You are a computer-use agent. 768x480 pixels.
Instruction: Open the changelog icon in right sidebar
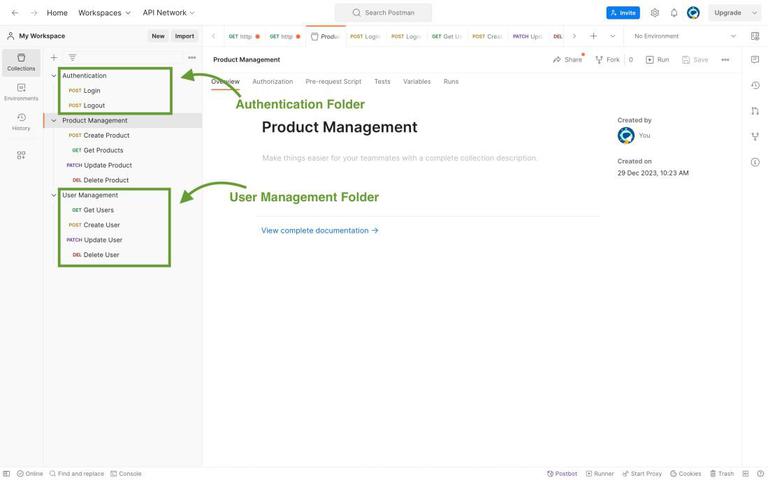tap(755, 85)
